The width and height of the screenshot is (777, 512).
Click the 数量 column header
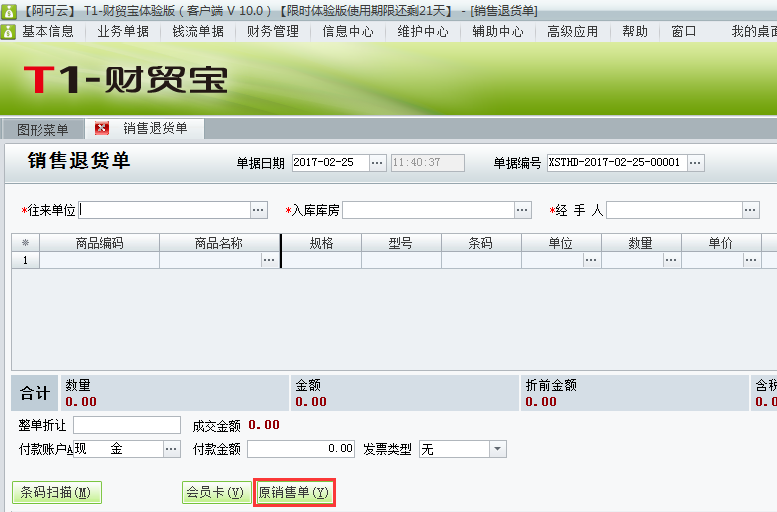coord(641,243)
